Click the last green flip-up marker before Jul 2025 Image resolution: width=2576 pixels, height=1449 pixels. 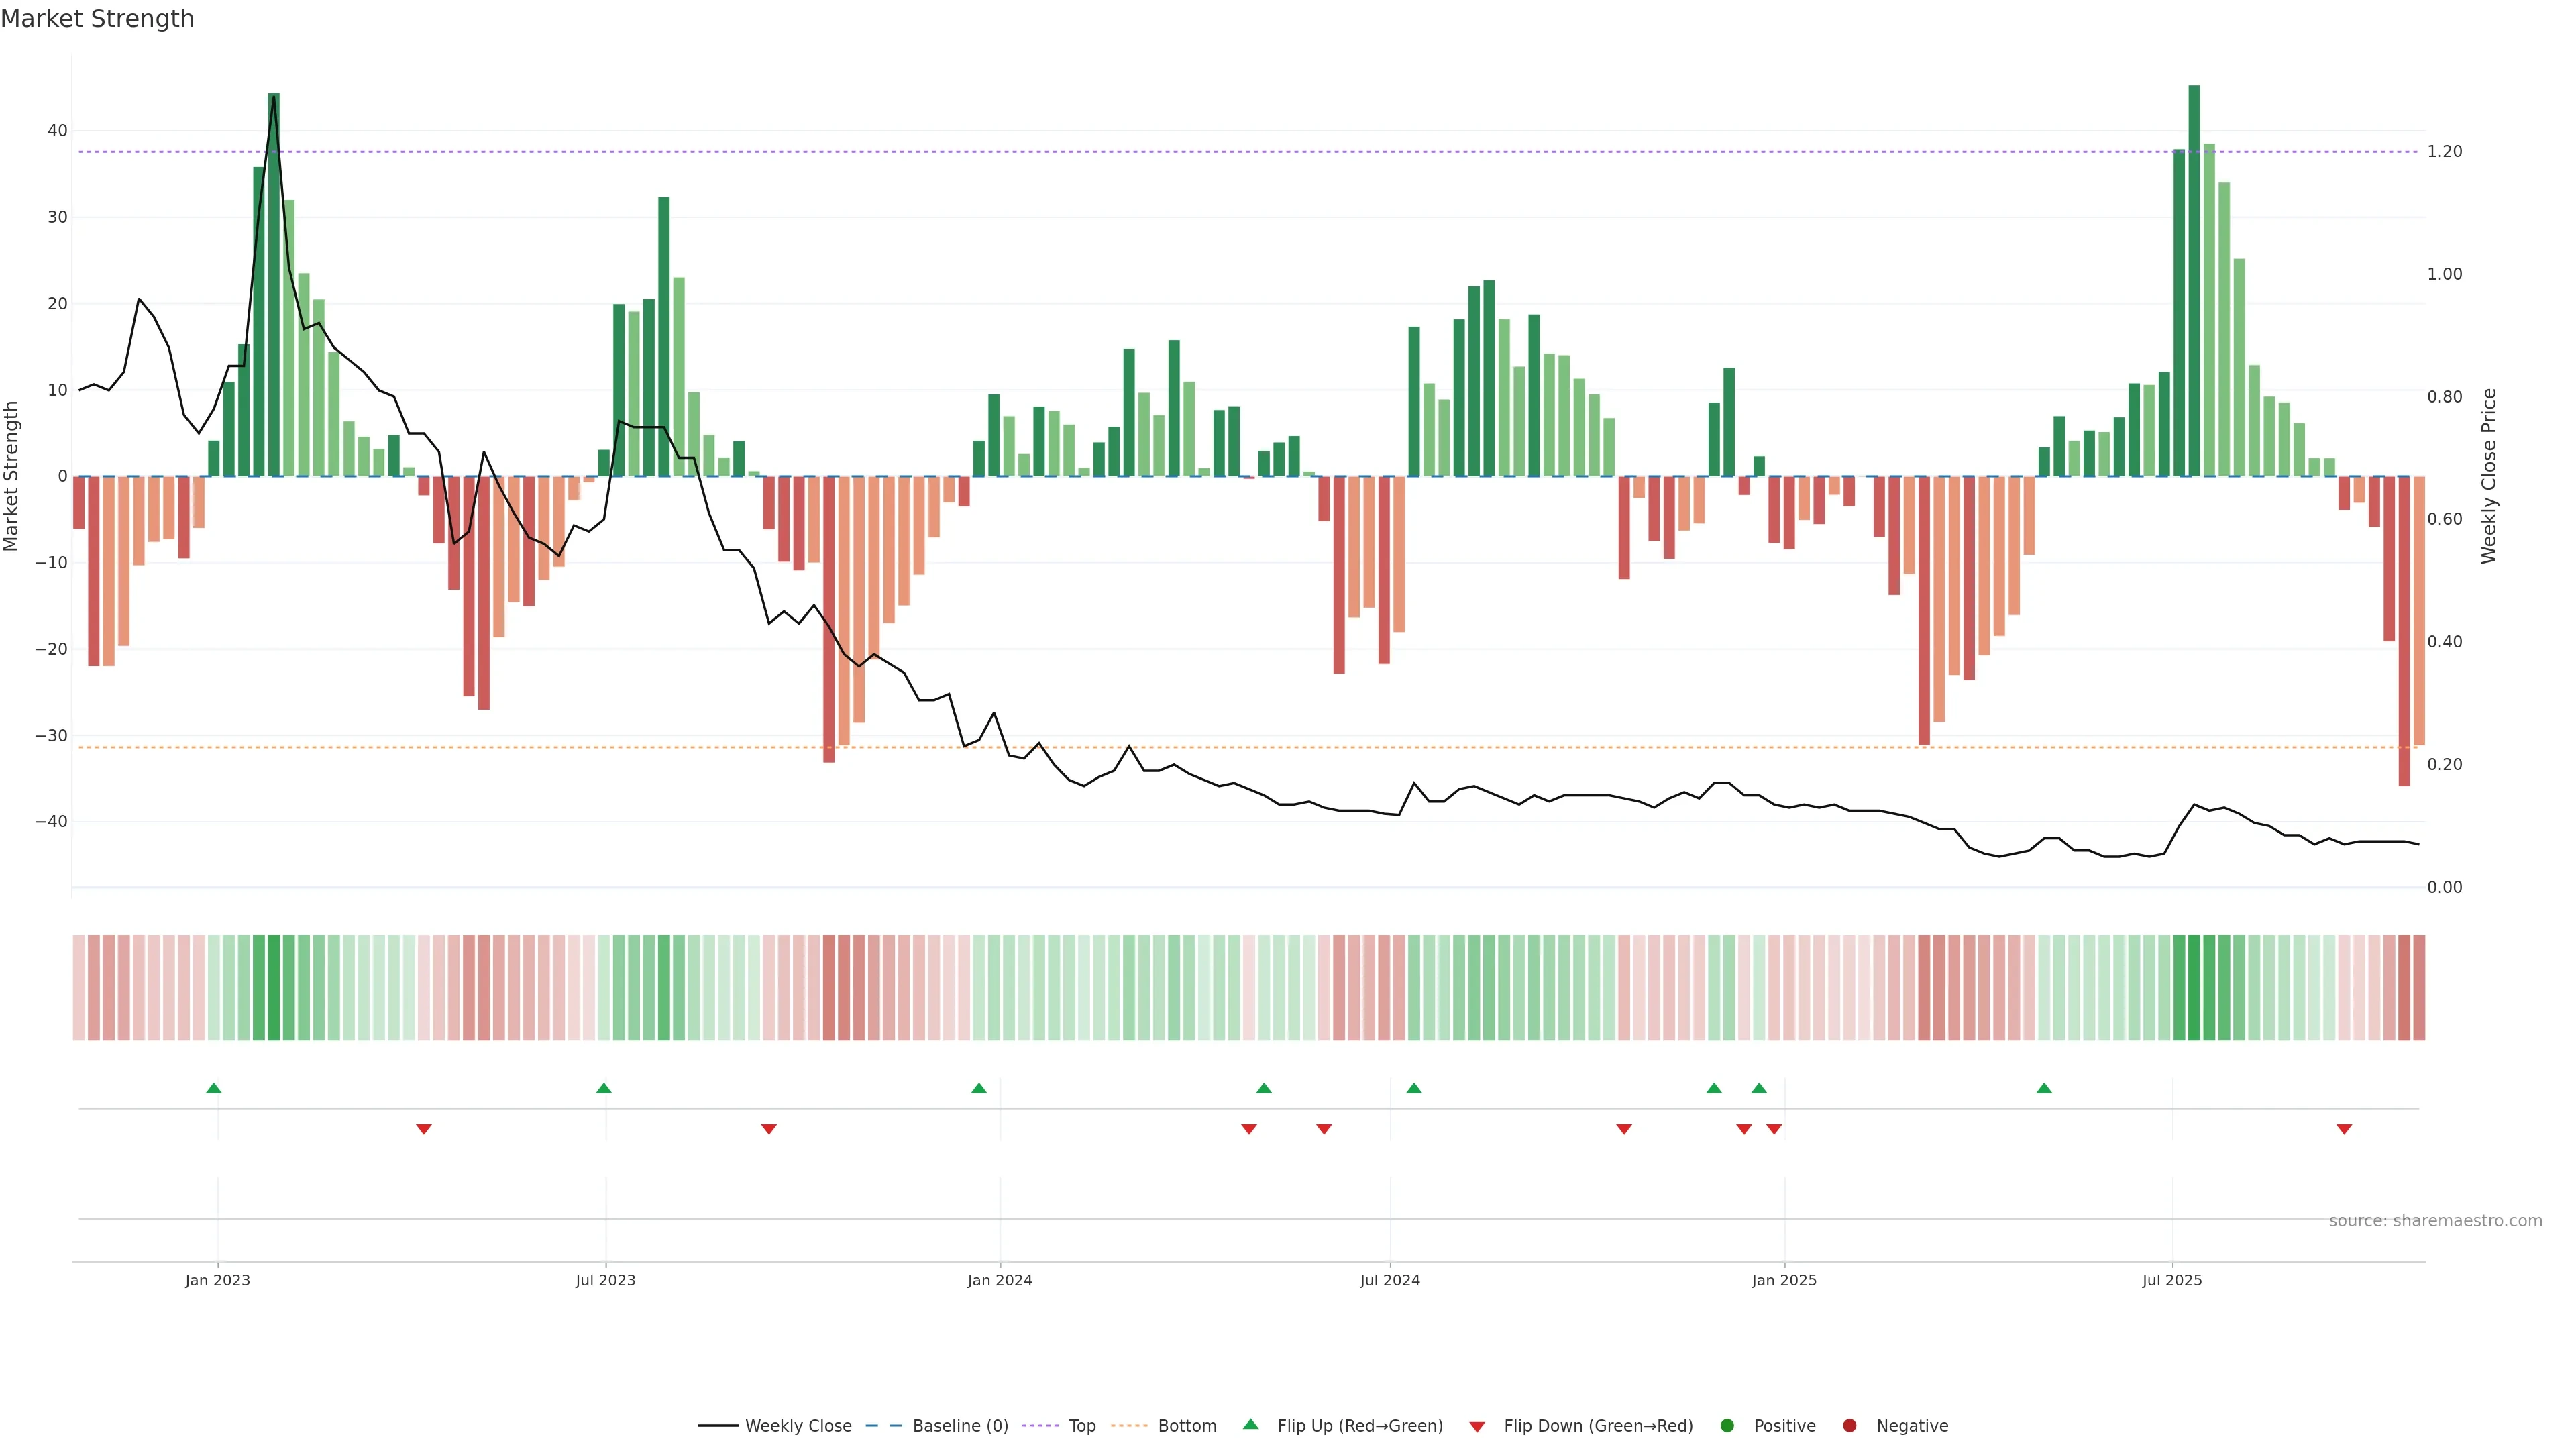(2044, 1088)
